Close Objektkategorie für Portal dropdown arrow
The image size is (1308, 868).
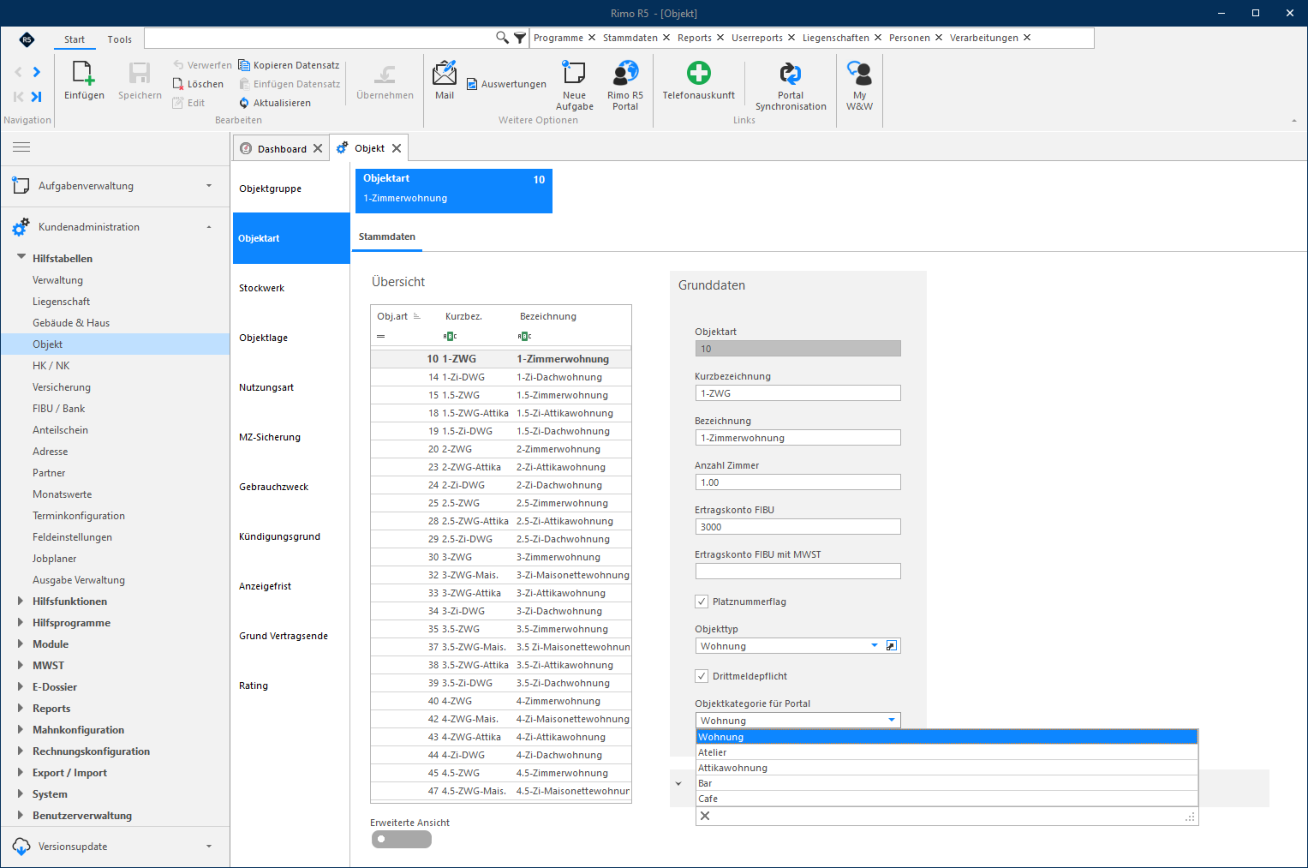point(891,720)
